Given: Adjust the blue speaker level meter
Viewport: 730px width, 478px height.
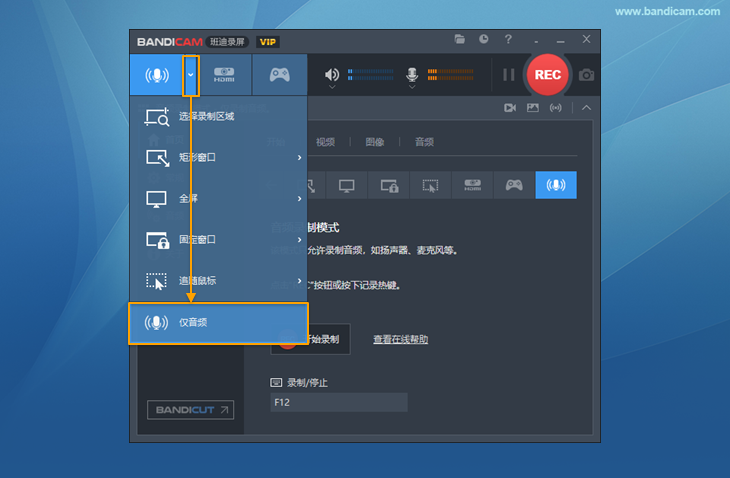Looking at the screenshot, I should (371, 74).
